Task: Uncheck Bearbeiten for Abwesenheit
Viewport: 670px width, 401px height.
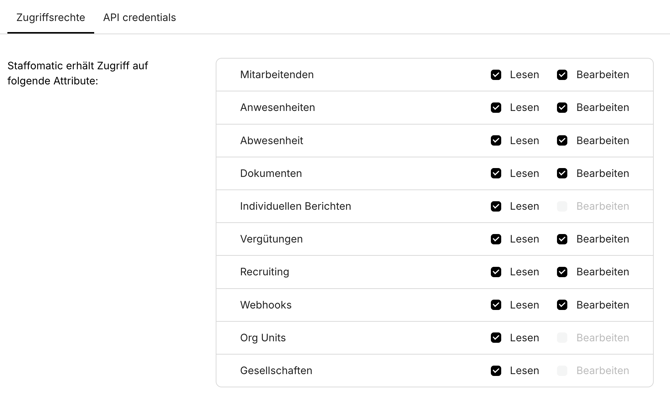Action: (562, 141)
